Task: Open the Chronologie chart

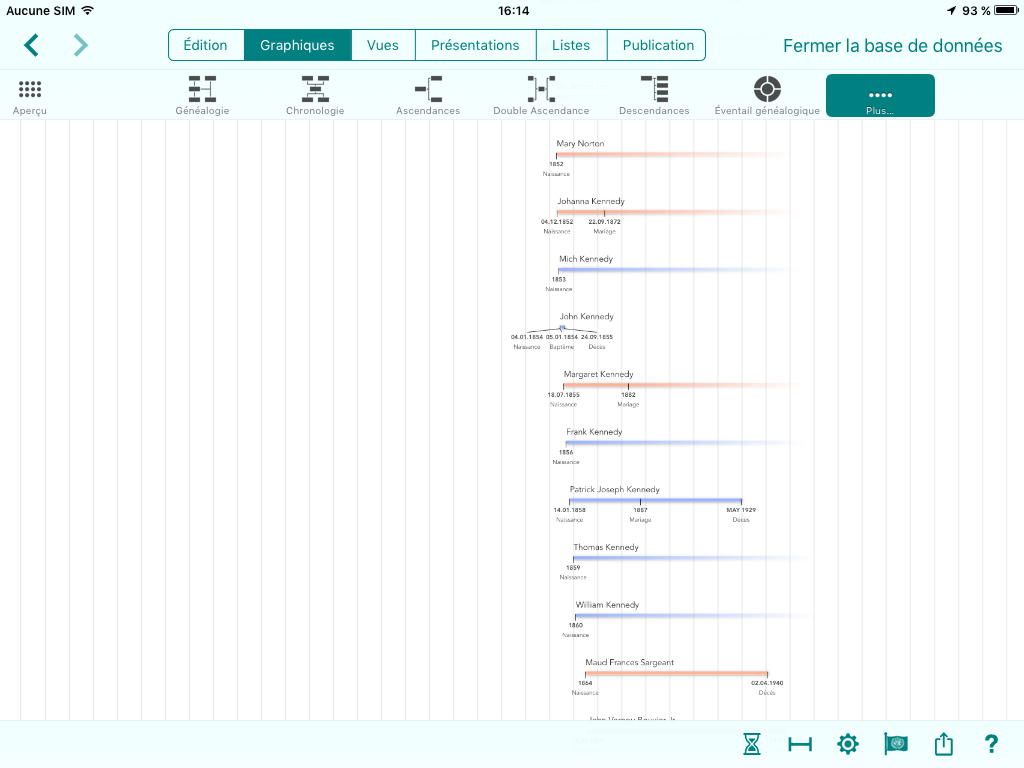Action: (315, 96)
